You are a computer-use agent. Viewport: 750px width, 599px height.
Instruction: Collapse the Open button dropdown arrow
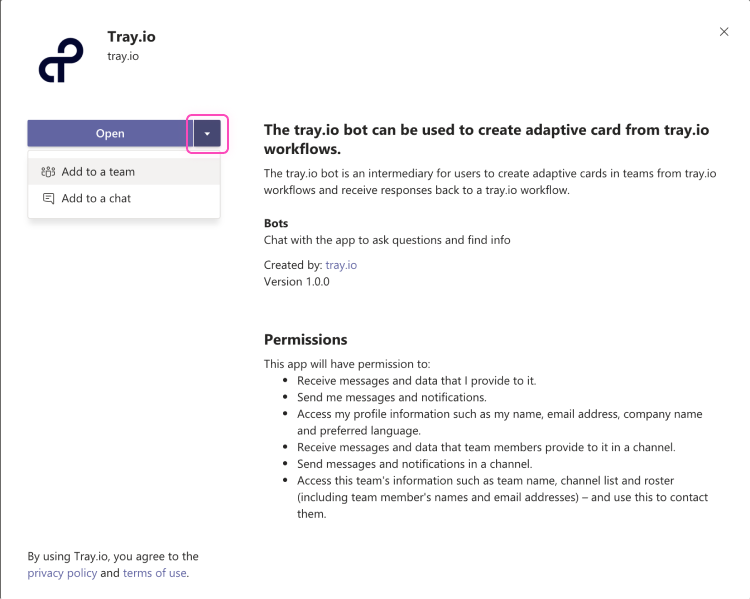(207, 134)
